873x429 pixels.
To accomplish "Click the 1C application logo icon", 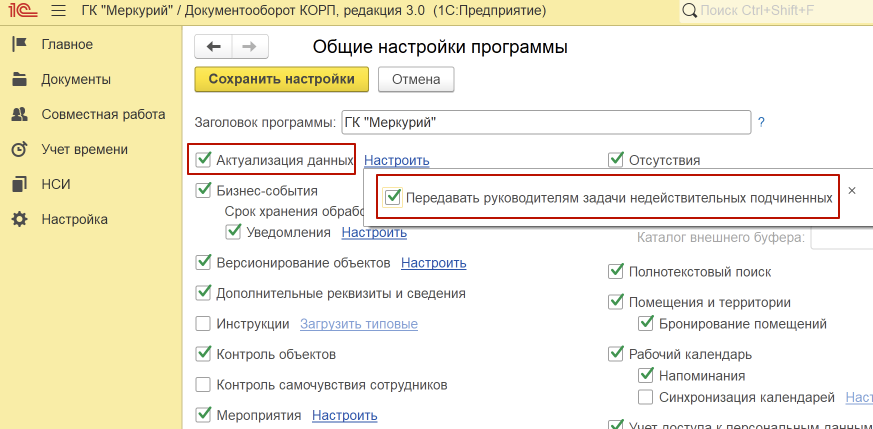I will [20, 10].
